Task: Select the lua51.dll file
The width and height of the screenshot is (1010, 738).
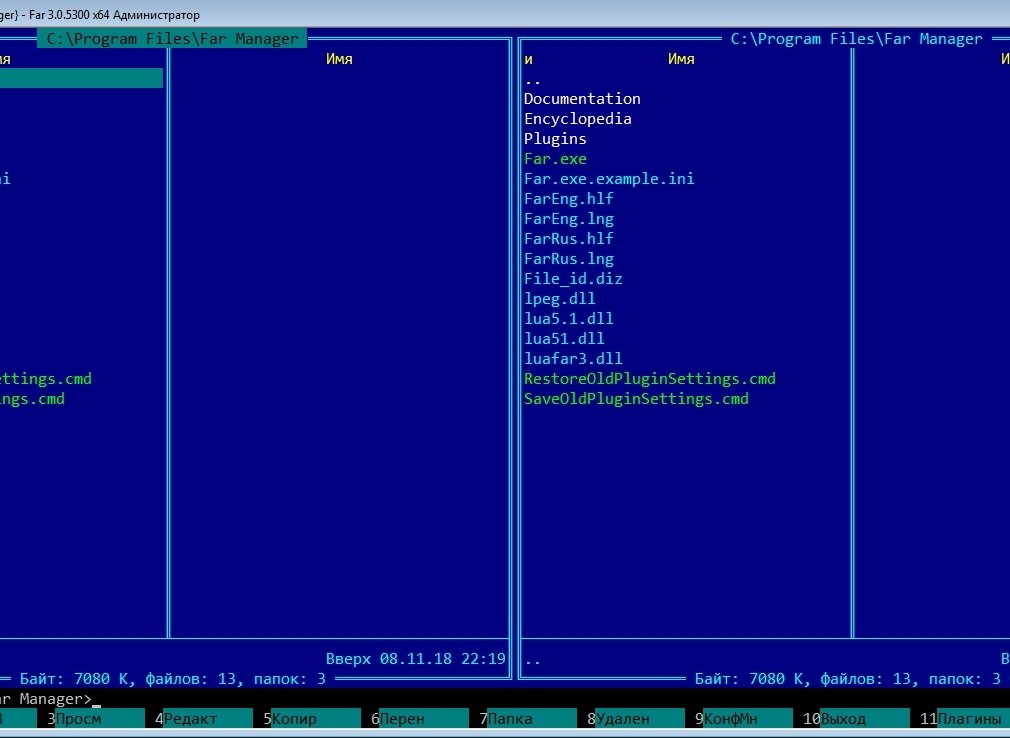Action: pyautogui.click(x=564, y=338)
